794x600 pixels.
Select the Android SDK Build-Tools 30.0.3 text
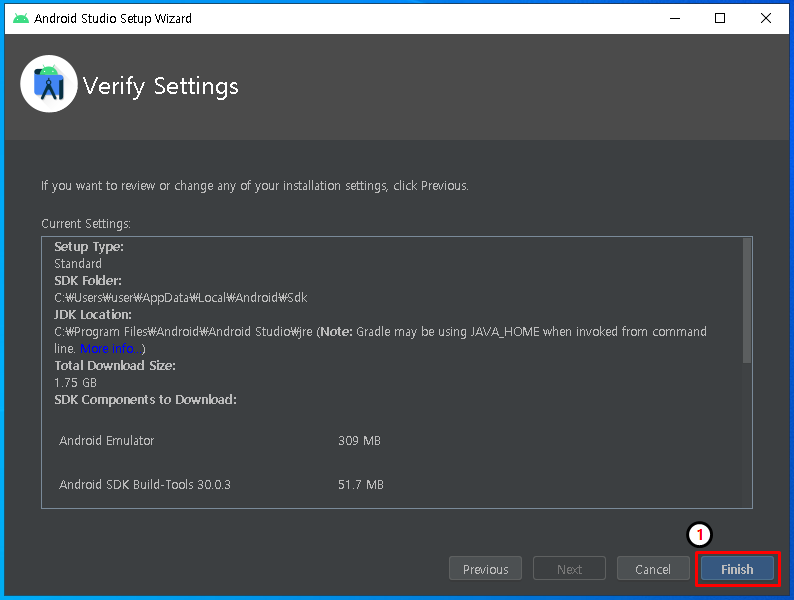[x=145, y=485]
